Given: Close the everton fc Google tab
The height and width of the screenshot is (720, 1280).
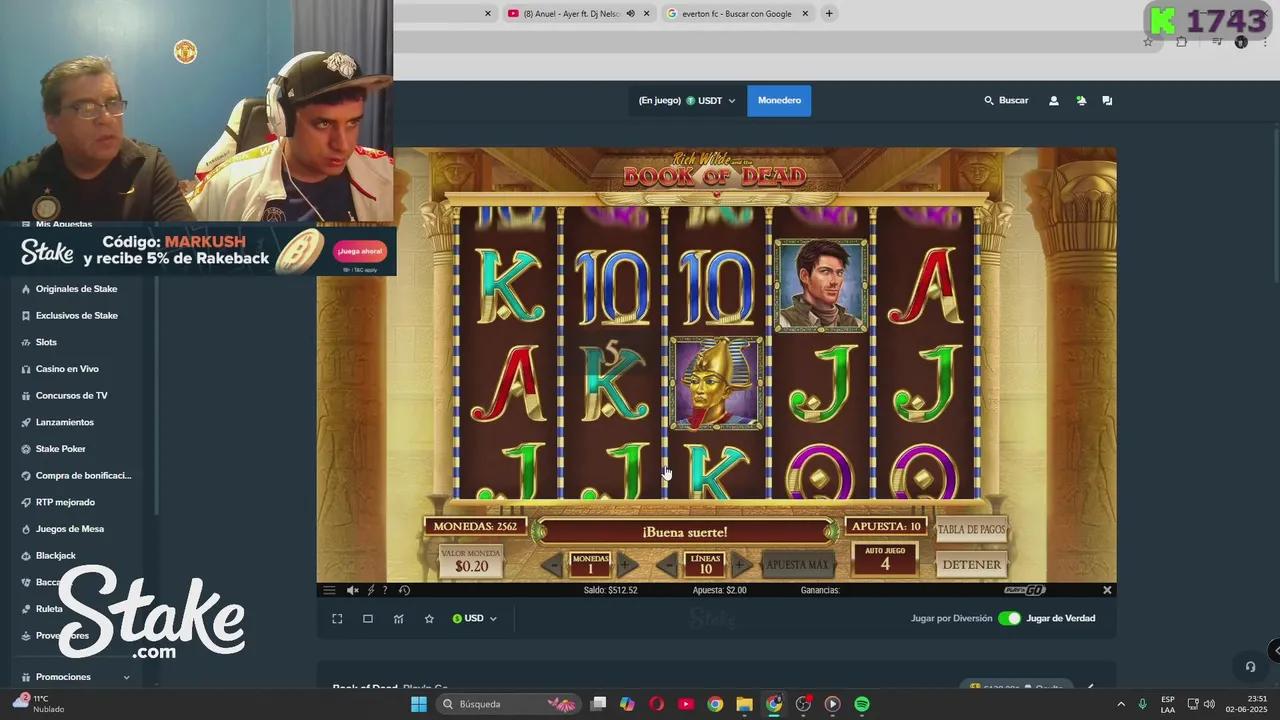Looking at the screenshot, I should point(805,14).
